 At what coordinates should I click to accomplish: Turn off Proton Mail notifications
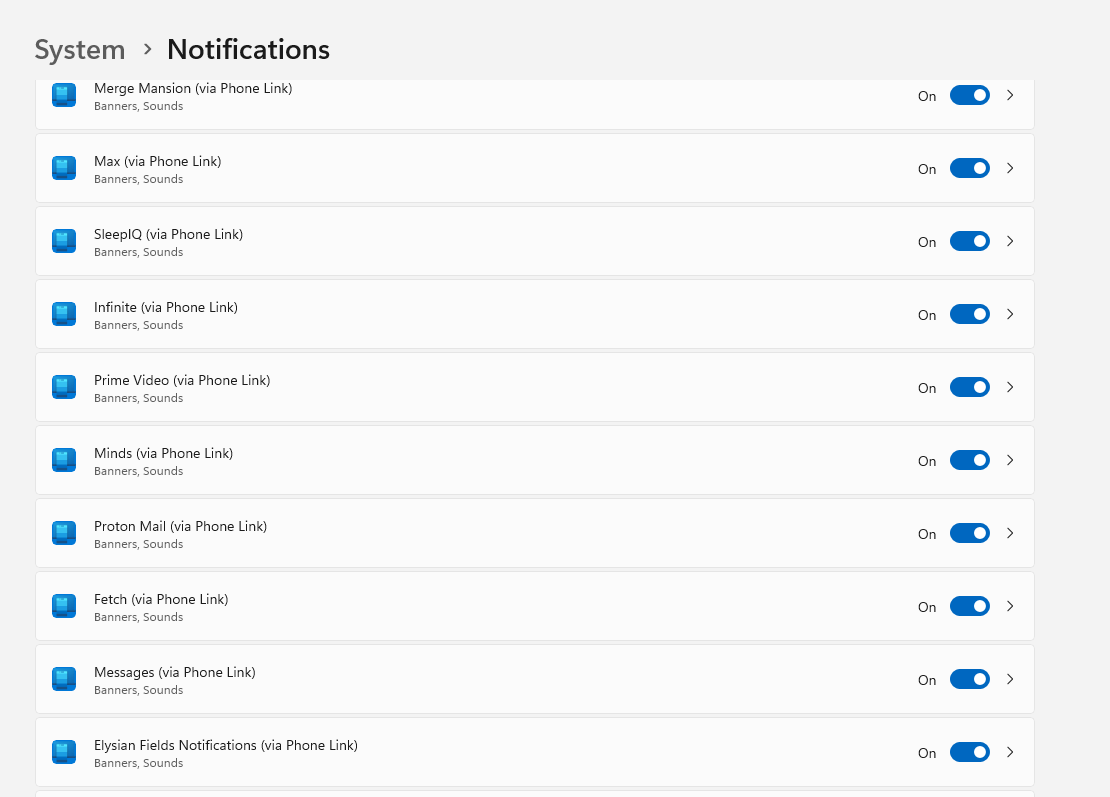(969, 532)
